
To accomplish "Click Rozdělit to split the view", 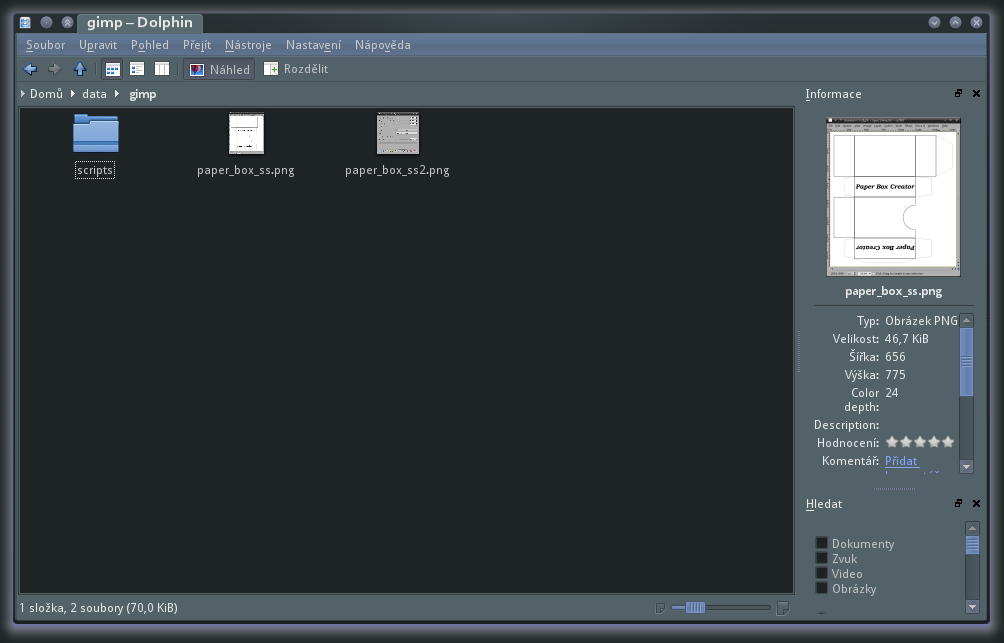I will (x=296, y=69).
